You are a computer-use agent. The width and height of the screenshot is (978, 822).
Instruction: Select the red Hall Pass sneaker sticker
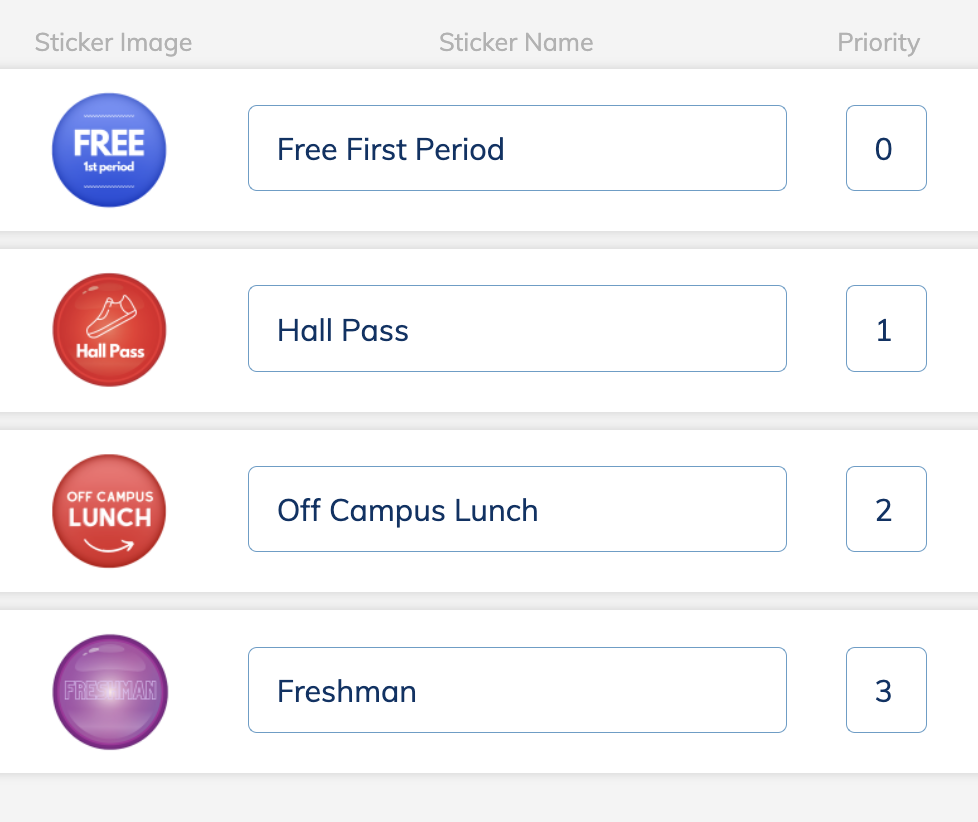pyautogui.click(x=109, y=330)
